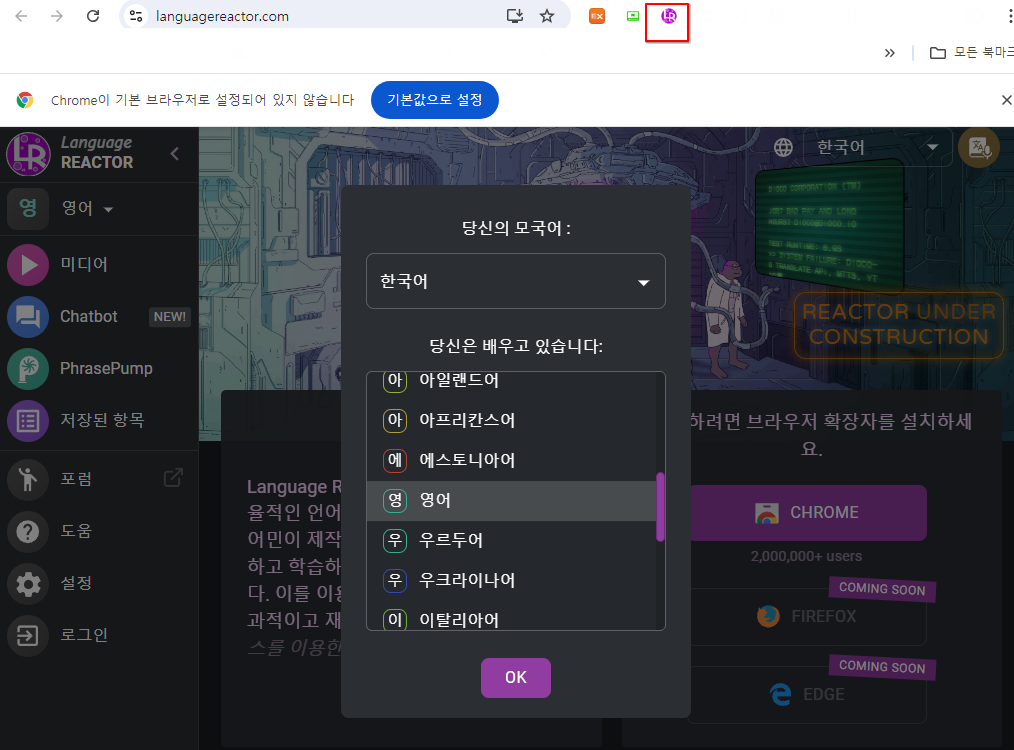Open the 포럼 forum icon
The width and height of the screenshot is (1014, 750).
pyautogui.click(x=28, y=480)
